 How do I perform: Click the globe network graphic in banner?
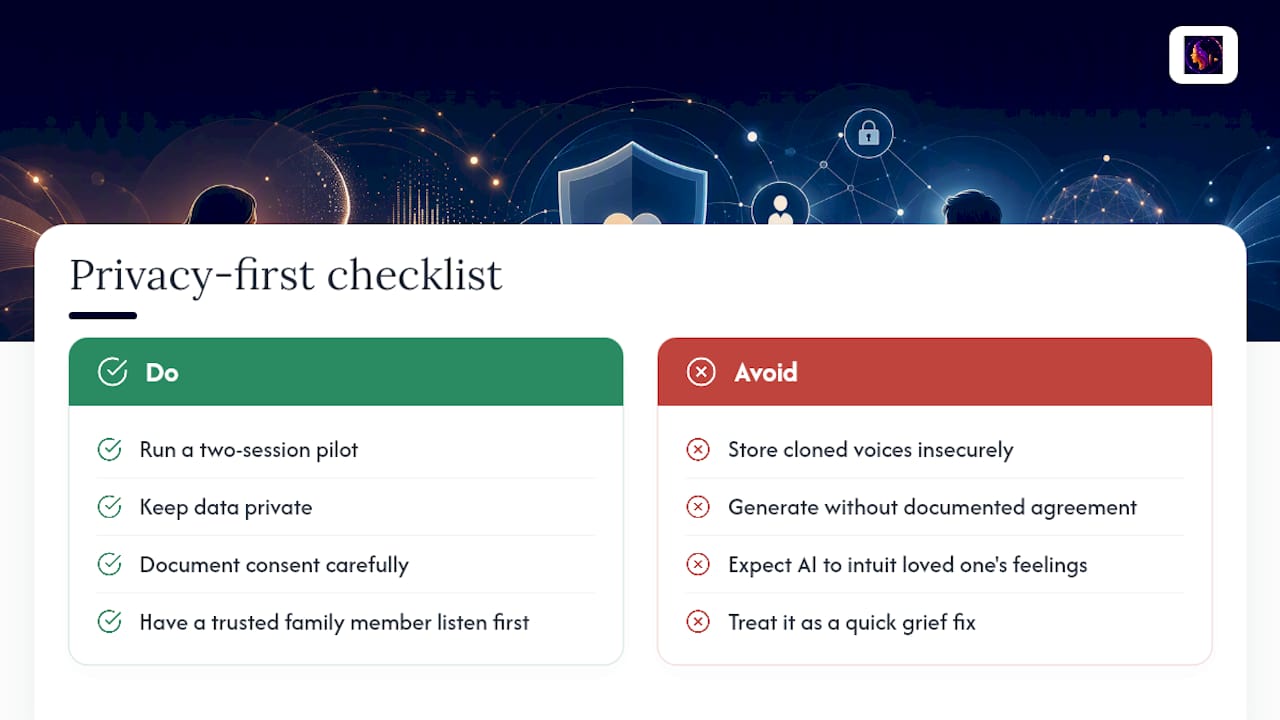pyautogui.click(x=1103, y=198)
